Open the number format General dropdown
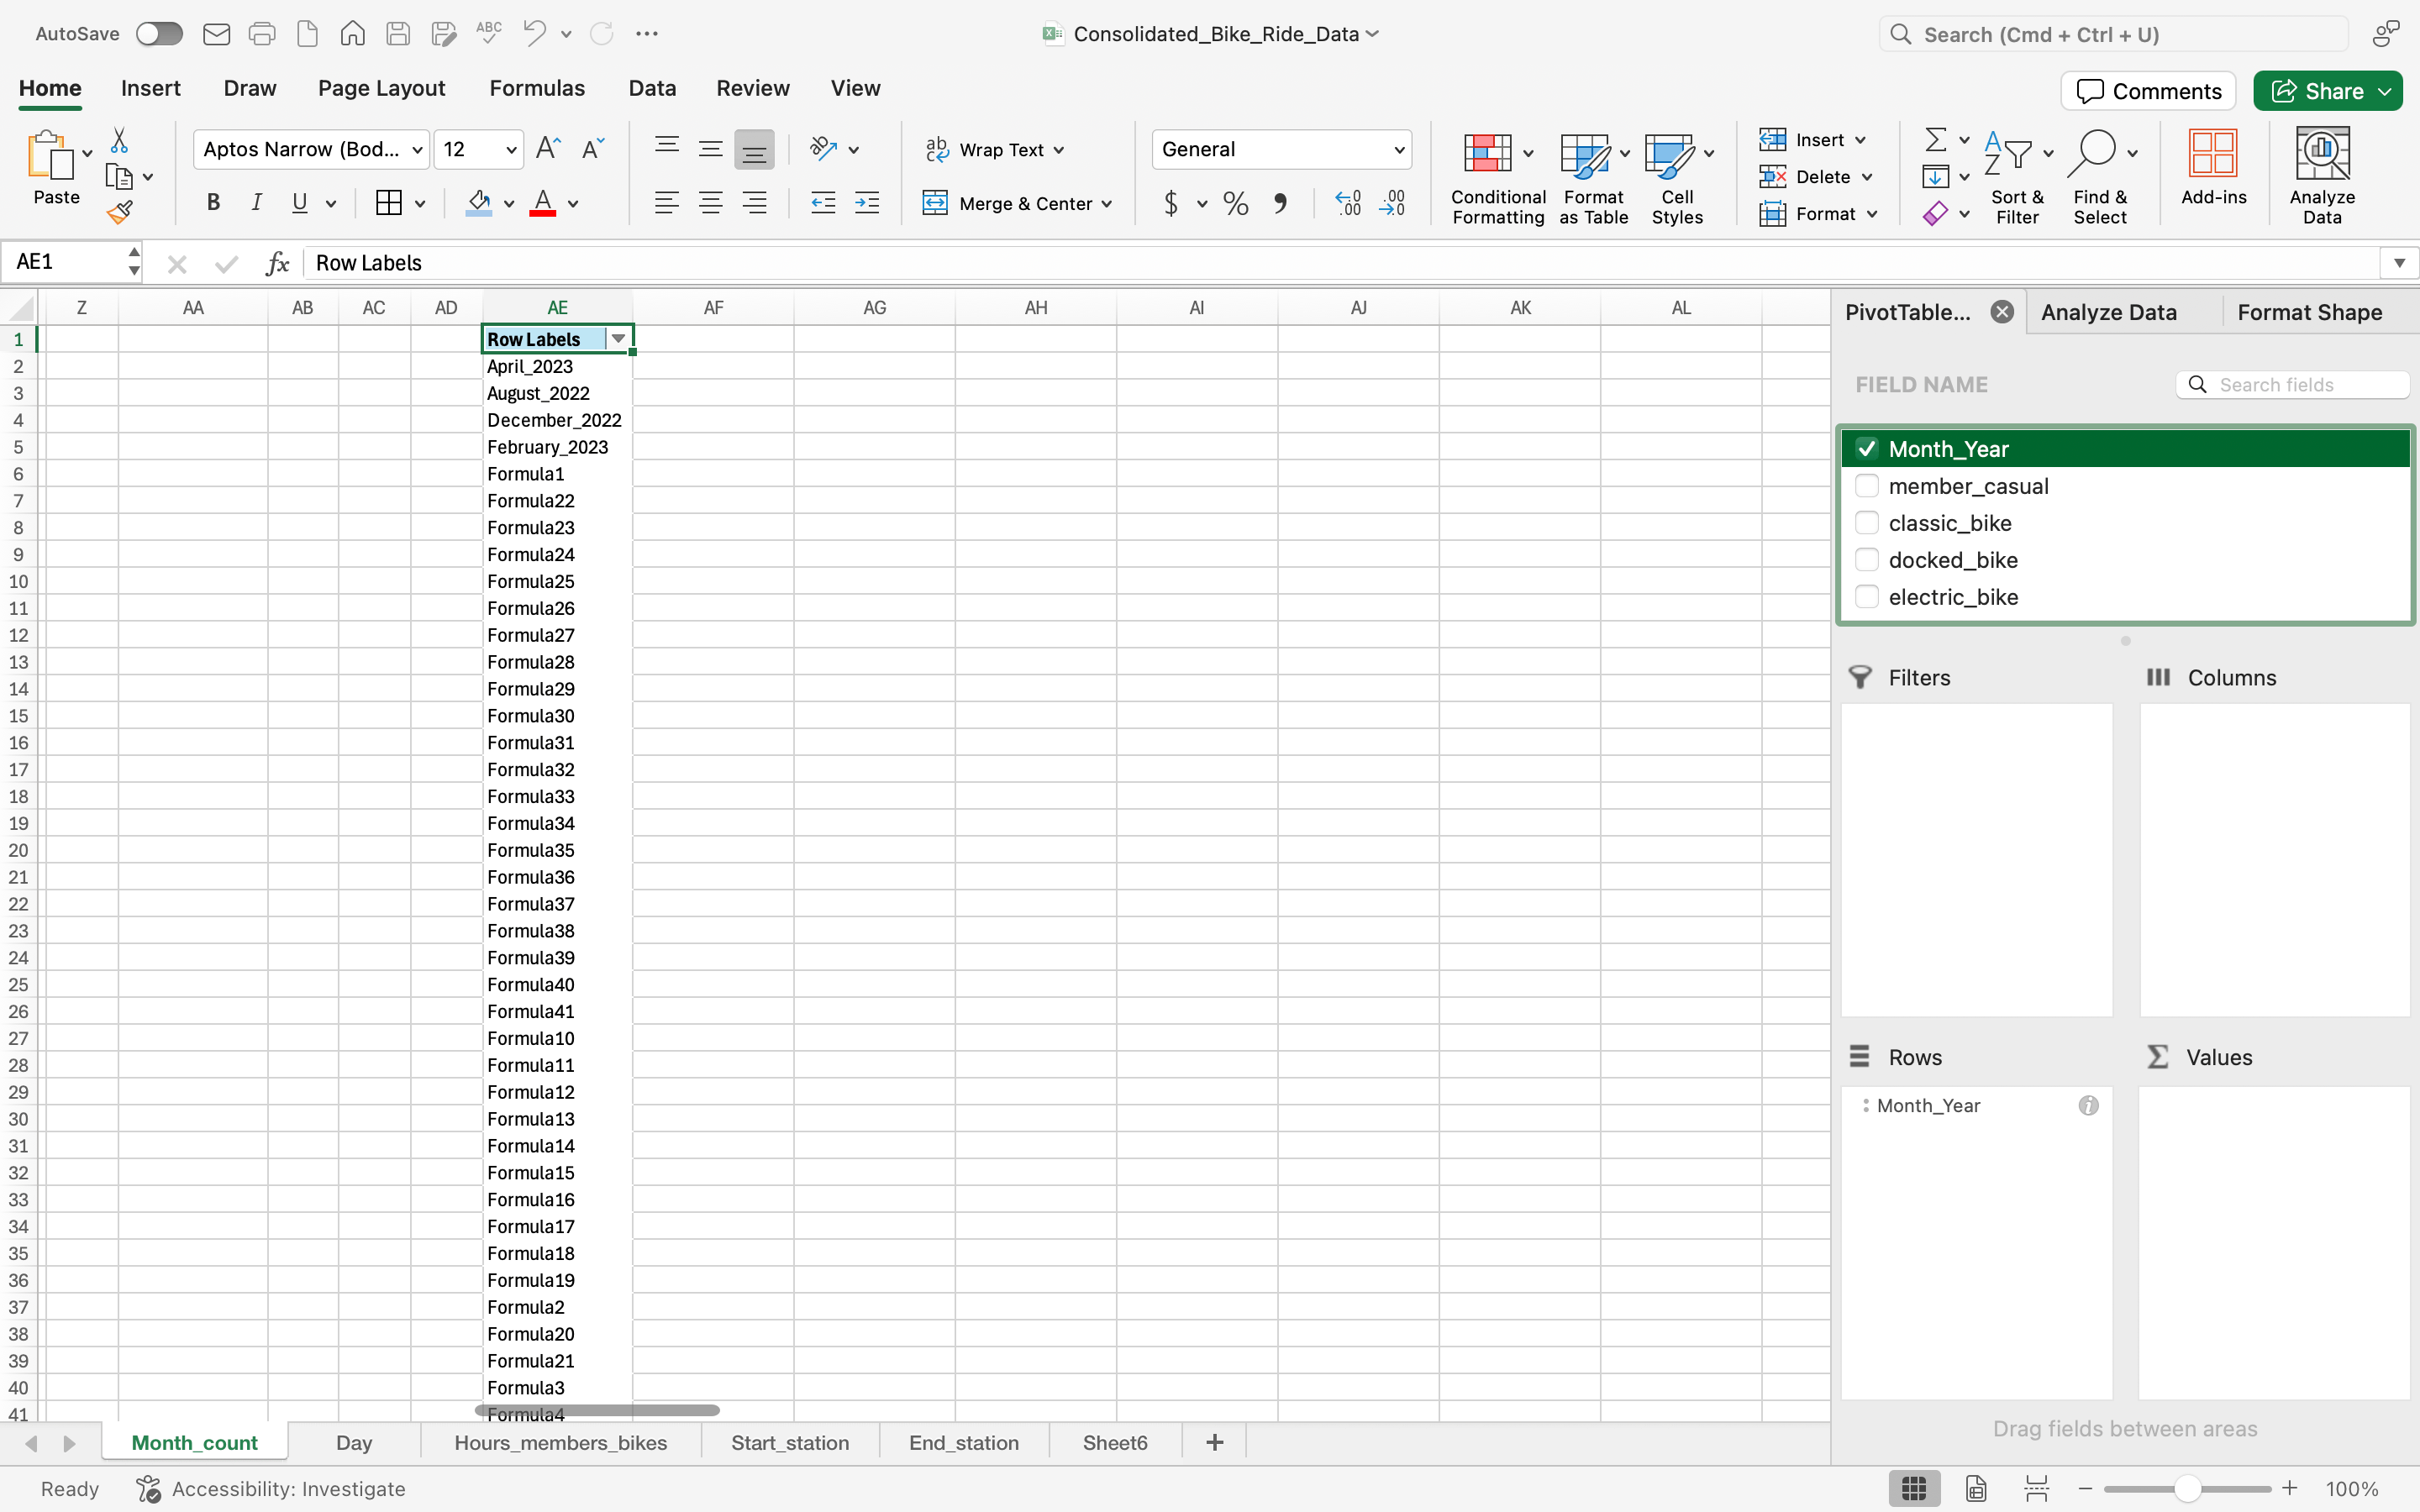This screenshot has width=2420, height=1512. tap(1399, 150)
